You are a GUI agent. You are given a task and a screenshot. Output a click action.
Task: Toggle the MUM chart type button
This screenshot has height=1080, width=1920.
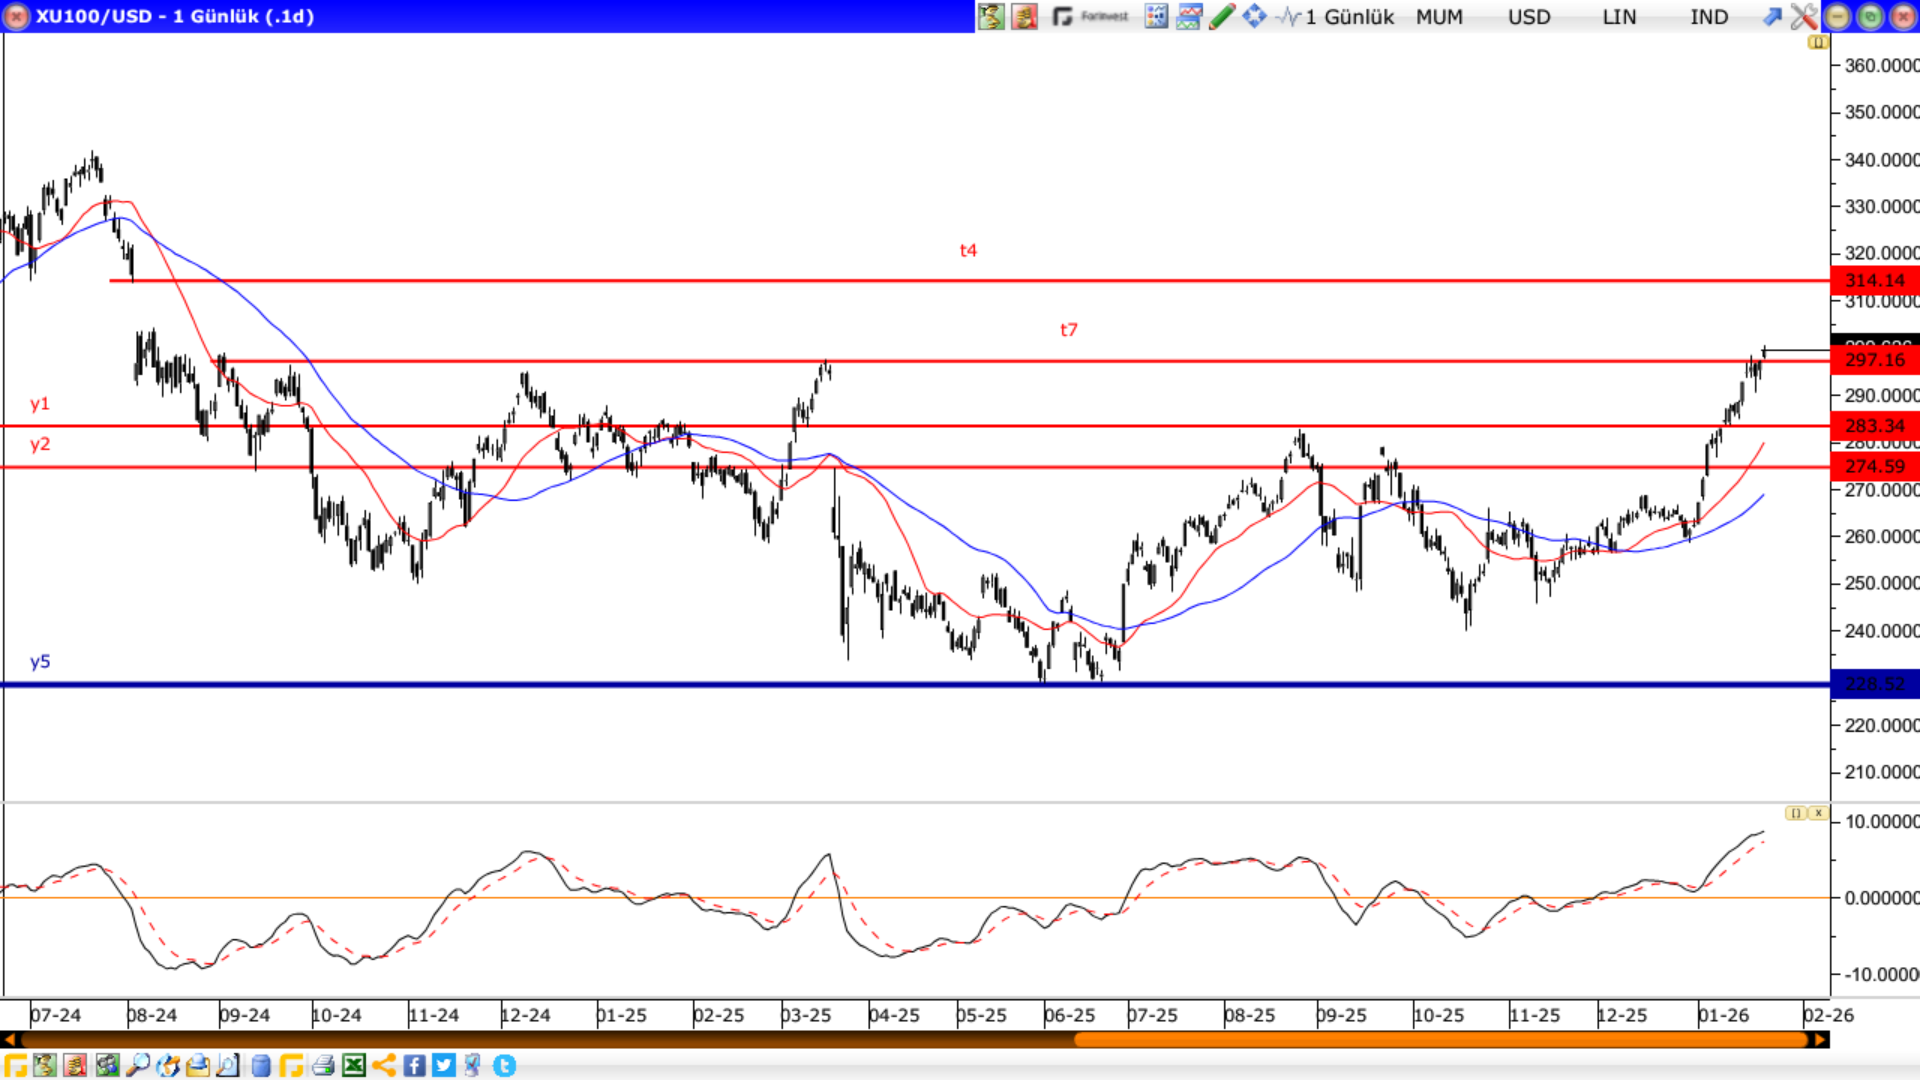coord(1439,17)
